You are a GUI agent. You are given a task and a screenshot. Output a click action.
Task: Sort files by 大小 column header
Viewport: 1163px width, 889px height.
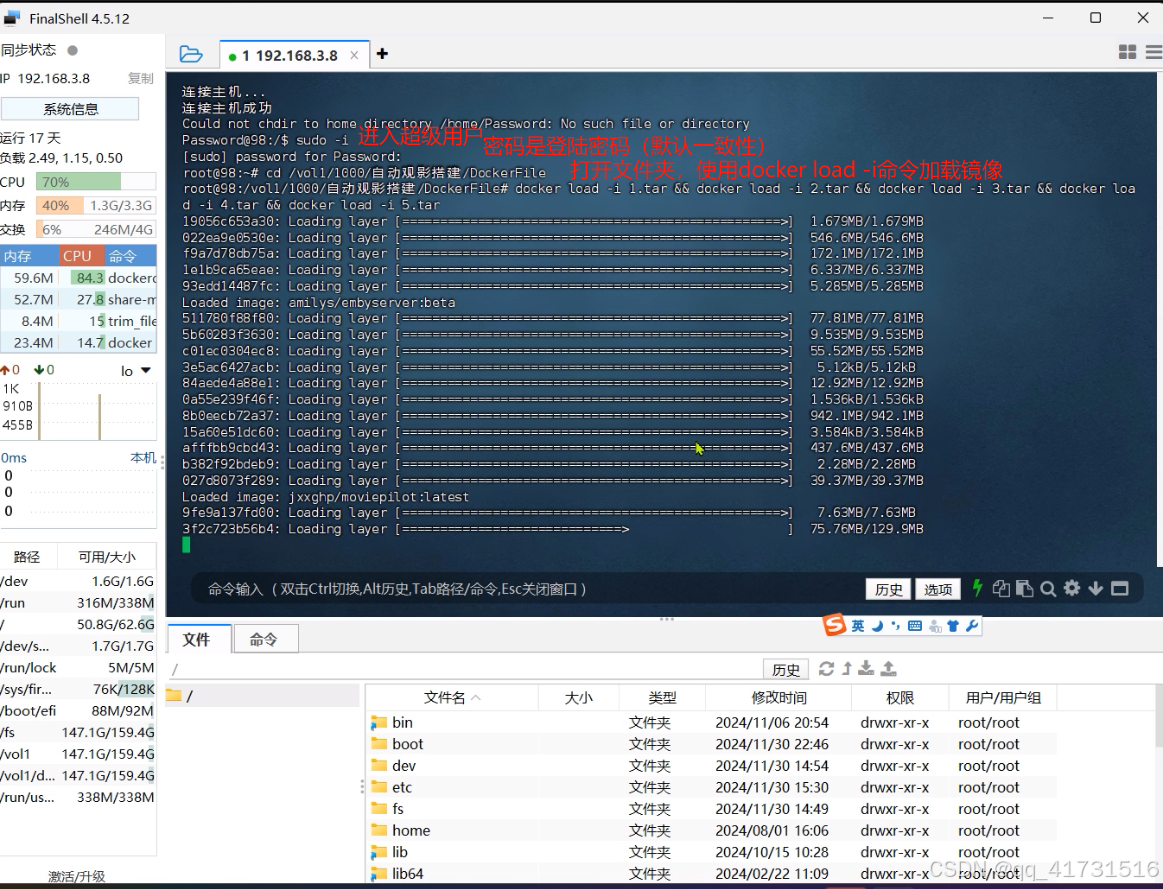[579, 698]
